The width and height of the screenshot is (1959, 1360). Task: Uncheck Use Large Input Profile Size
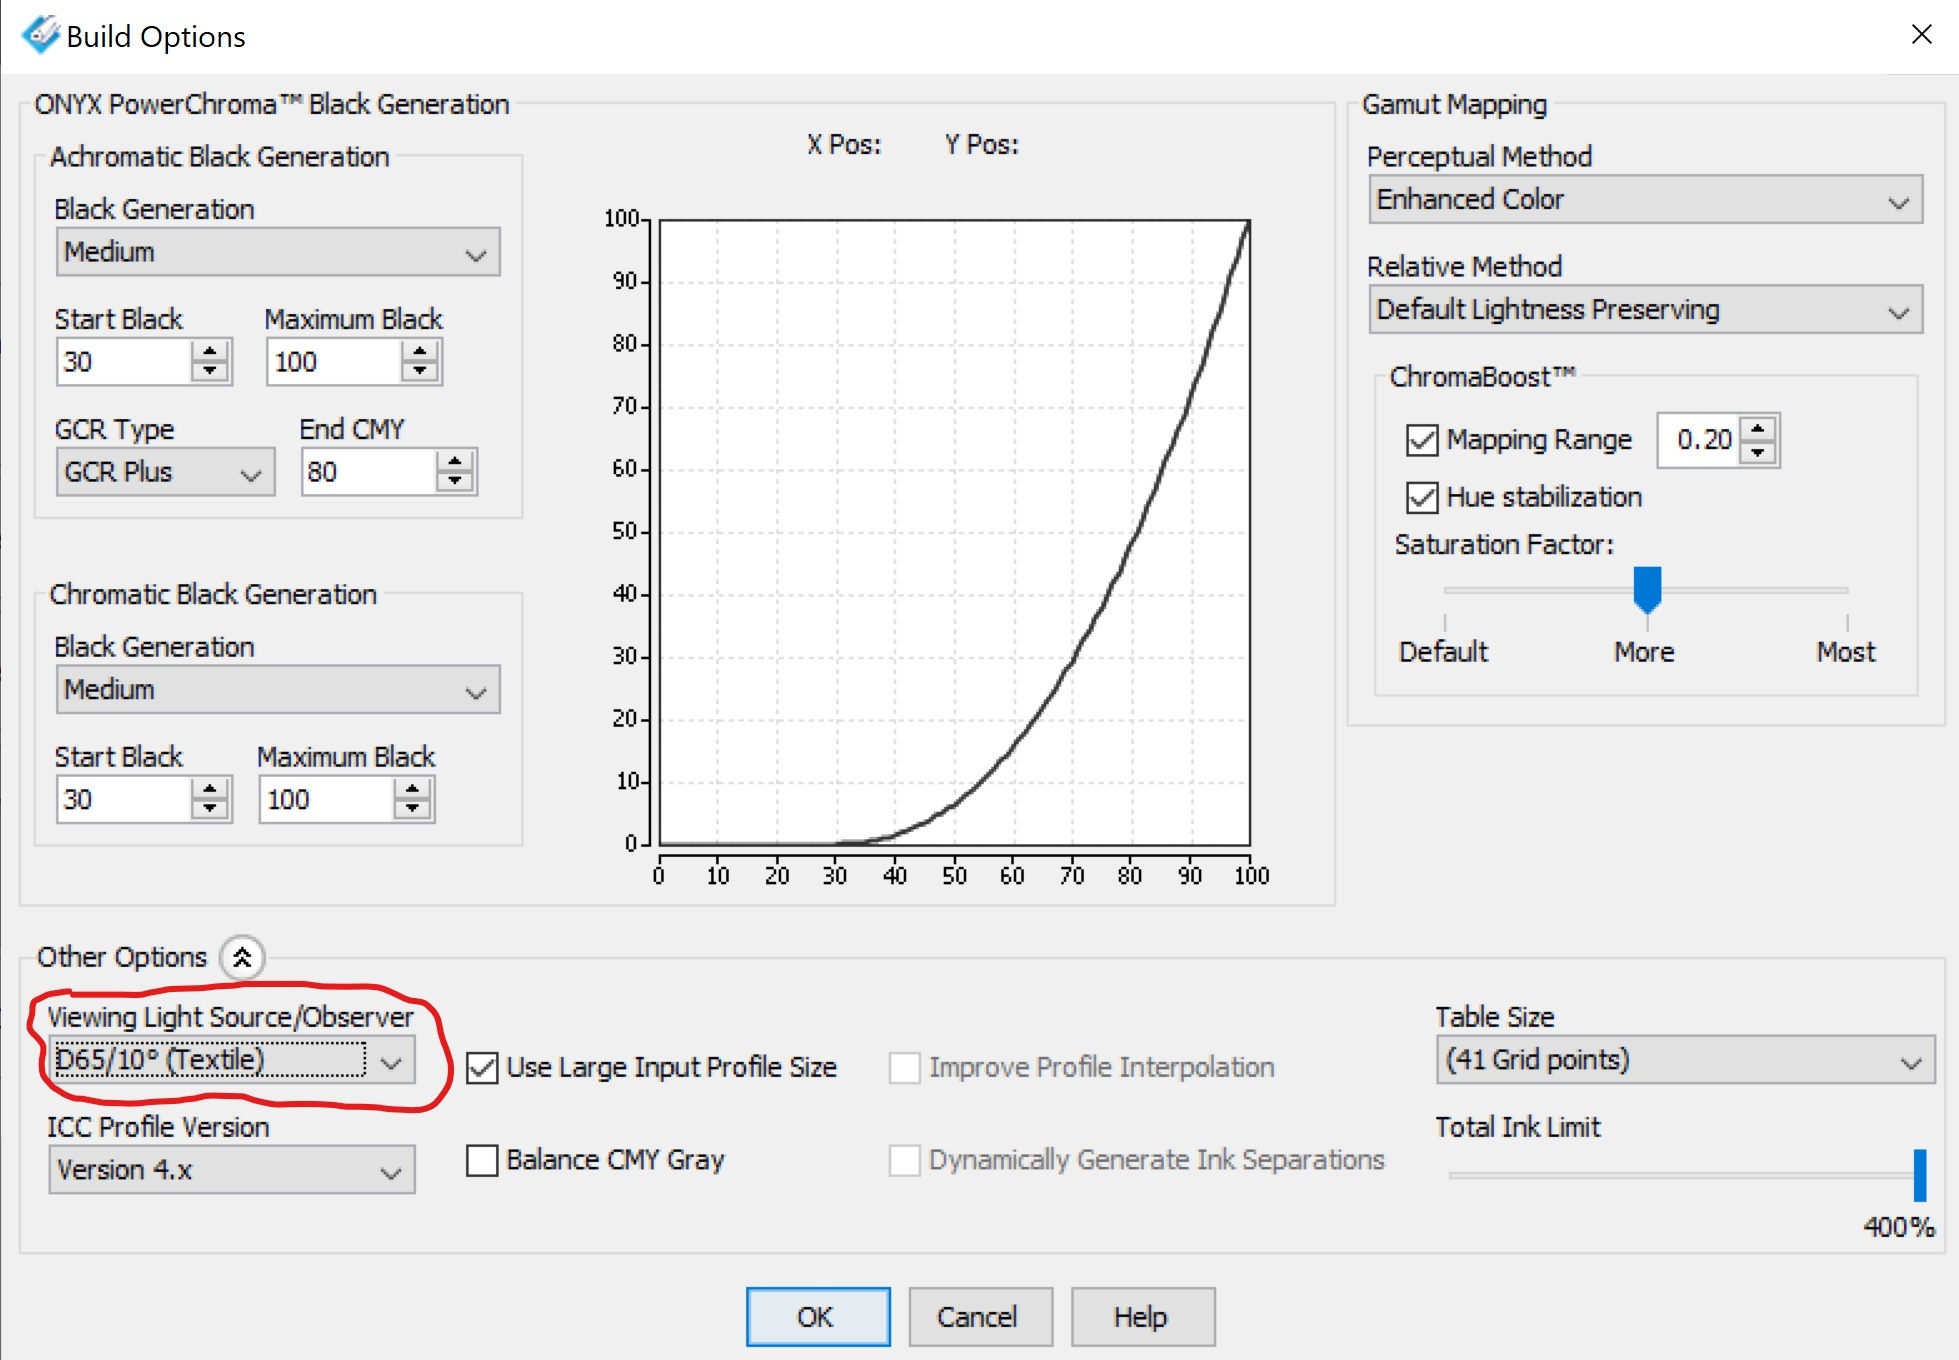pos(482,1067)
